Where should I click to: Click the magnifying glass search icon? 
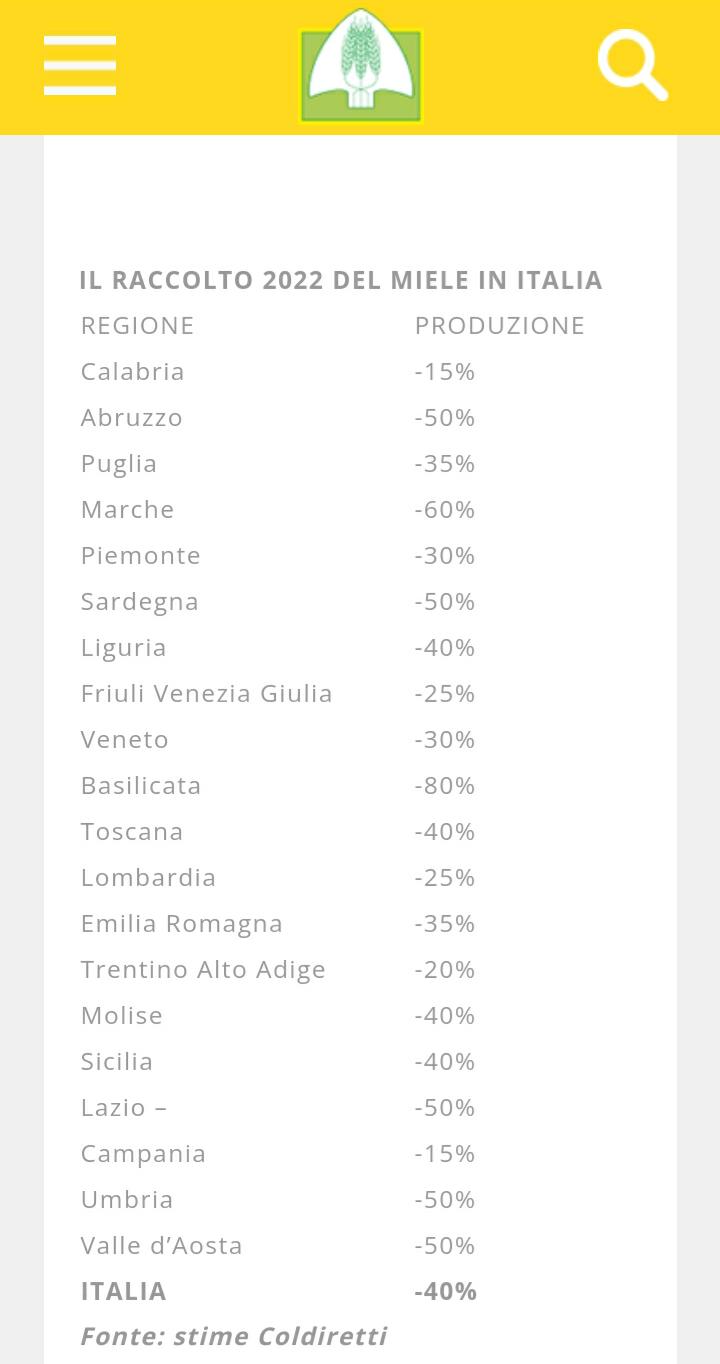point(634,64)
